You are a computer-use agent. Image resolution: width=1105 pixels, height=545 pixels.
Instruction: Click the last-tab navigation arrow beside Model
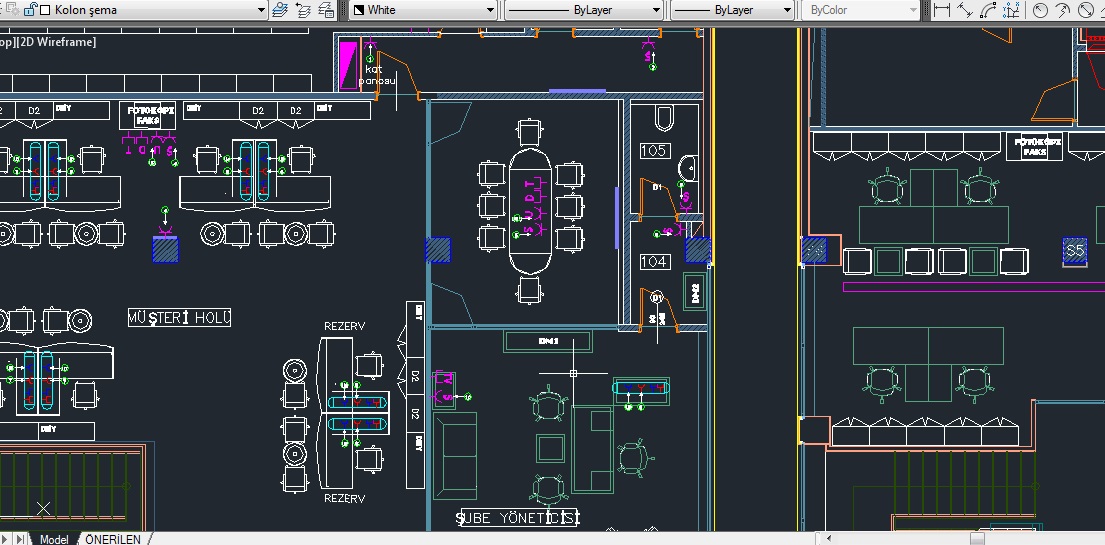coord(21,539)
